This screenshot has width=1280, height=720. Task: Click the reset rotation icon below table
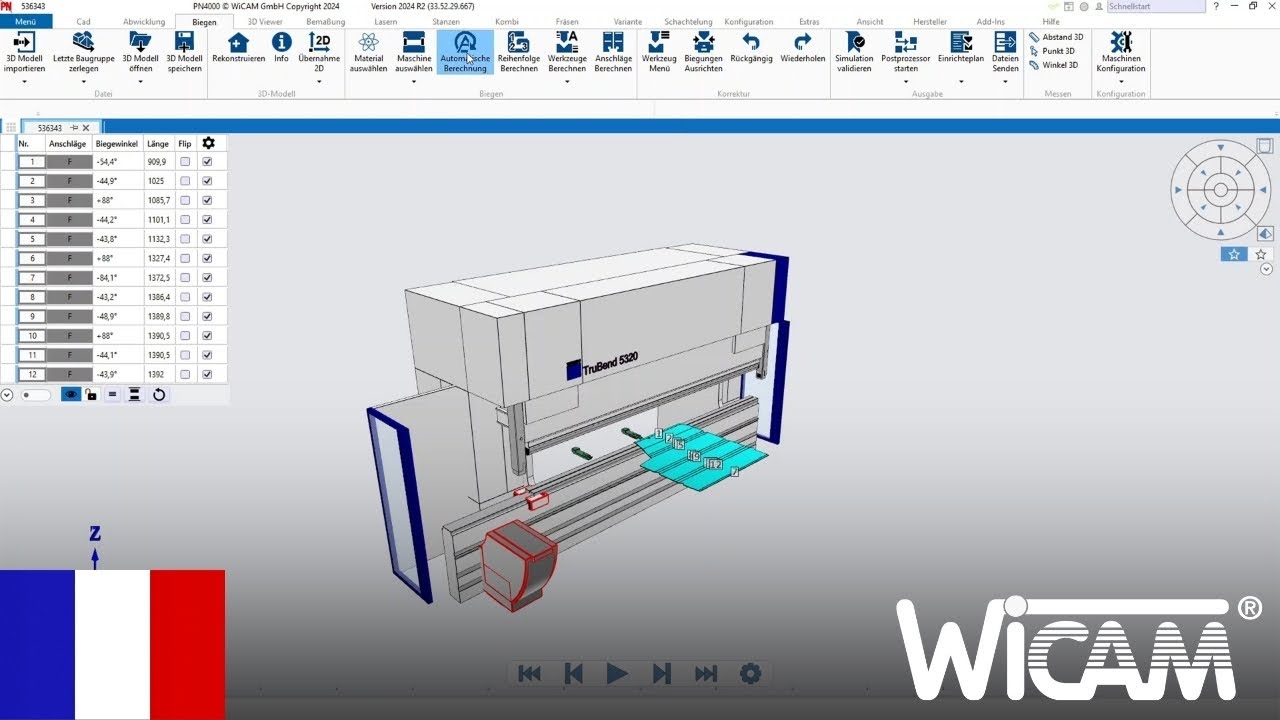(x=159, y=395)
